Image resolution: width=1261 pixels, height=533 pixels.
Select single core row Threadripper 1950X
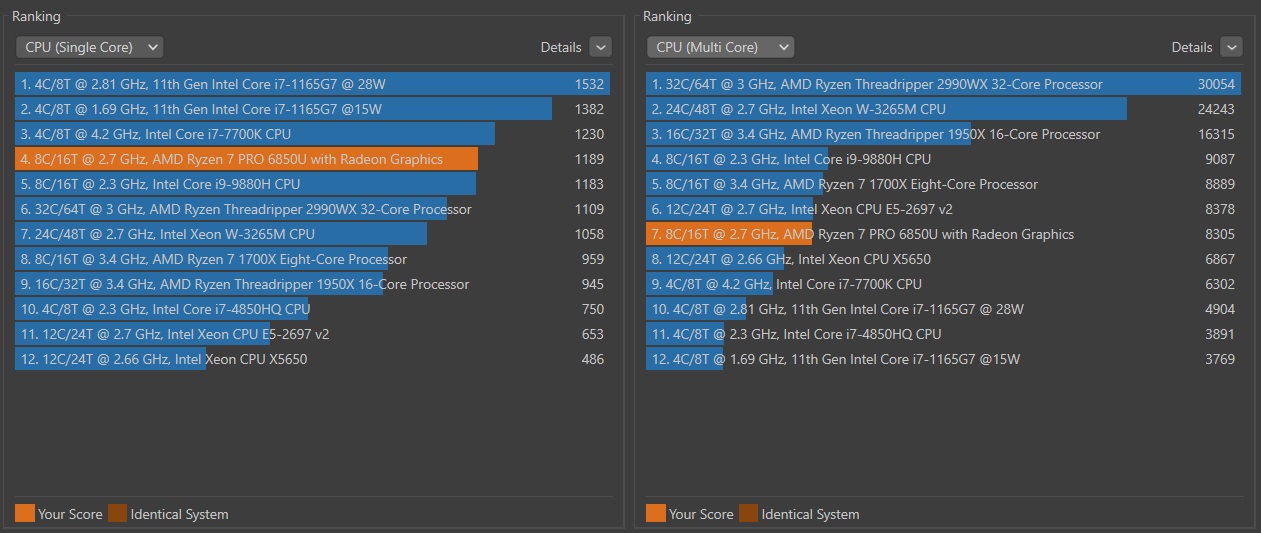(312, 284)
